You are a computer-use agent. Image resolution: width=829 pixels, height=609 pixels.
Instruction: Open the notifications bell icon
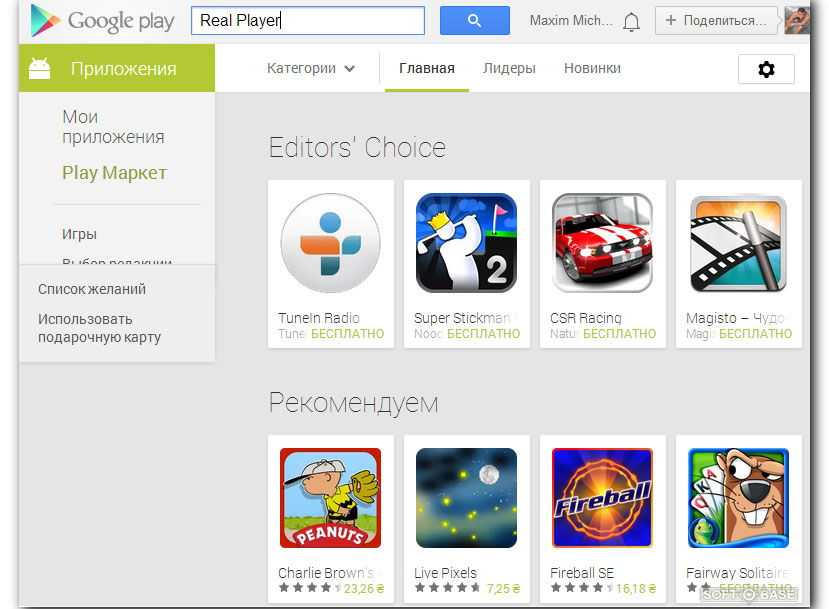pyautogui.click(x=631, y=22)
